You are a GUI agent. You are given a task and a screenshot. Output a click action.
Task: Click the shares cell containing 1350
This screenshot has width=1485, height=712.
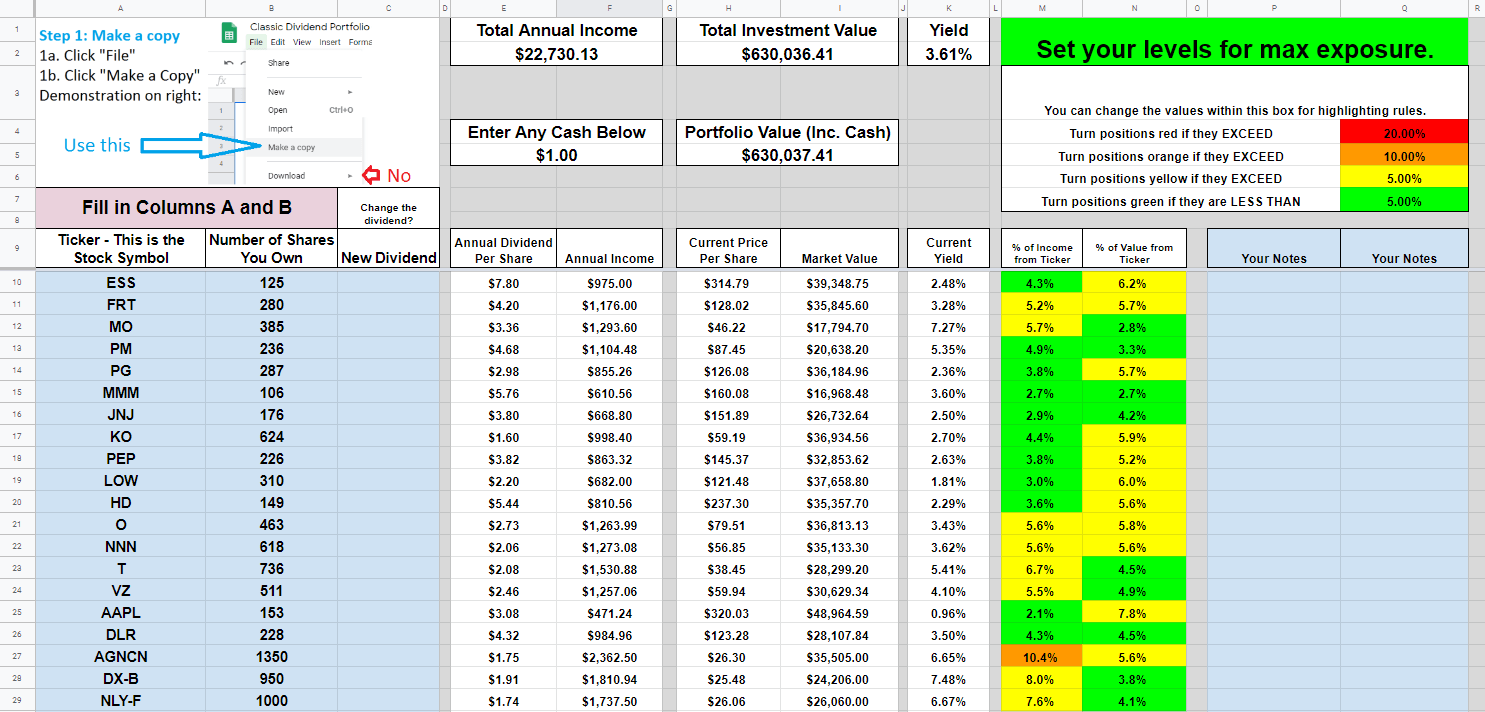coord(271,657)
